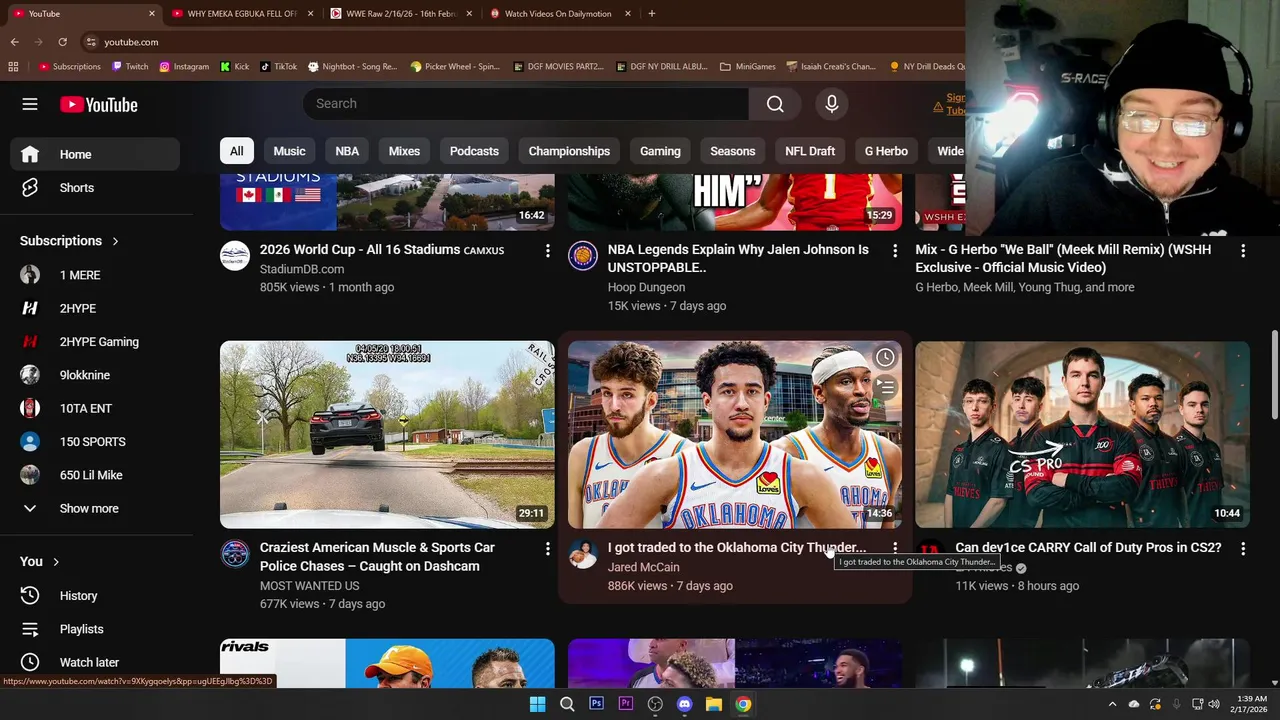Open volume control in system tray
Image resolution: width=1280 pixels, height=720 pixels.
pyautogui.click(x=1214, y=704)
